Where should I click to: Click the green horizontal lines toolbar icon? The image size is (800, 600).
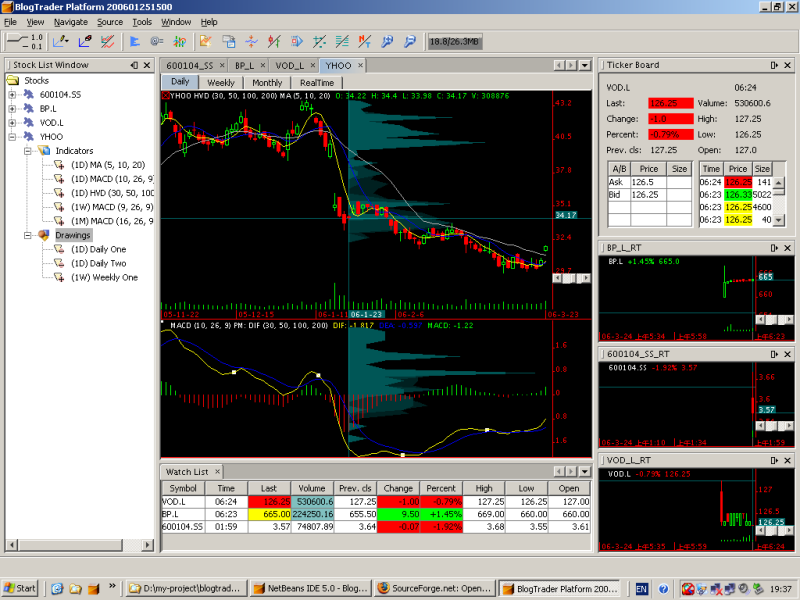pyautogui.click(x=342, y=41)
